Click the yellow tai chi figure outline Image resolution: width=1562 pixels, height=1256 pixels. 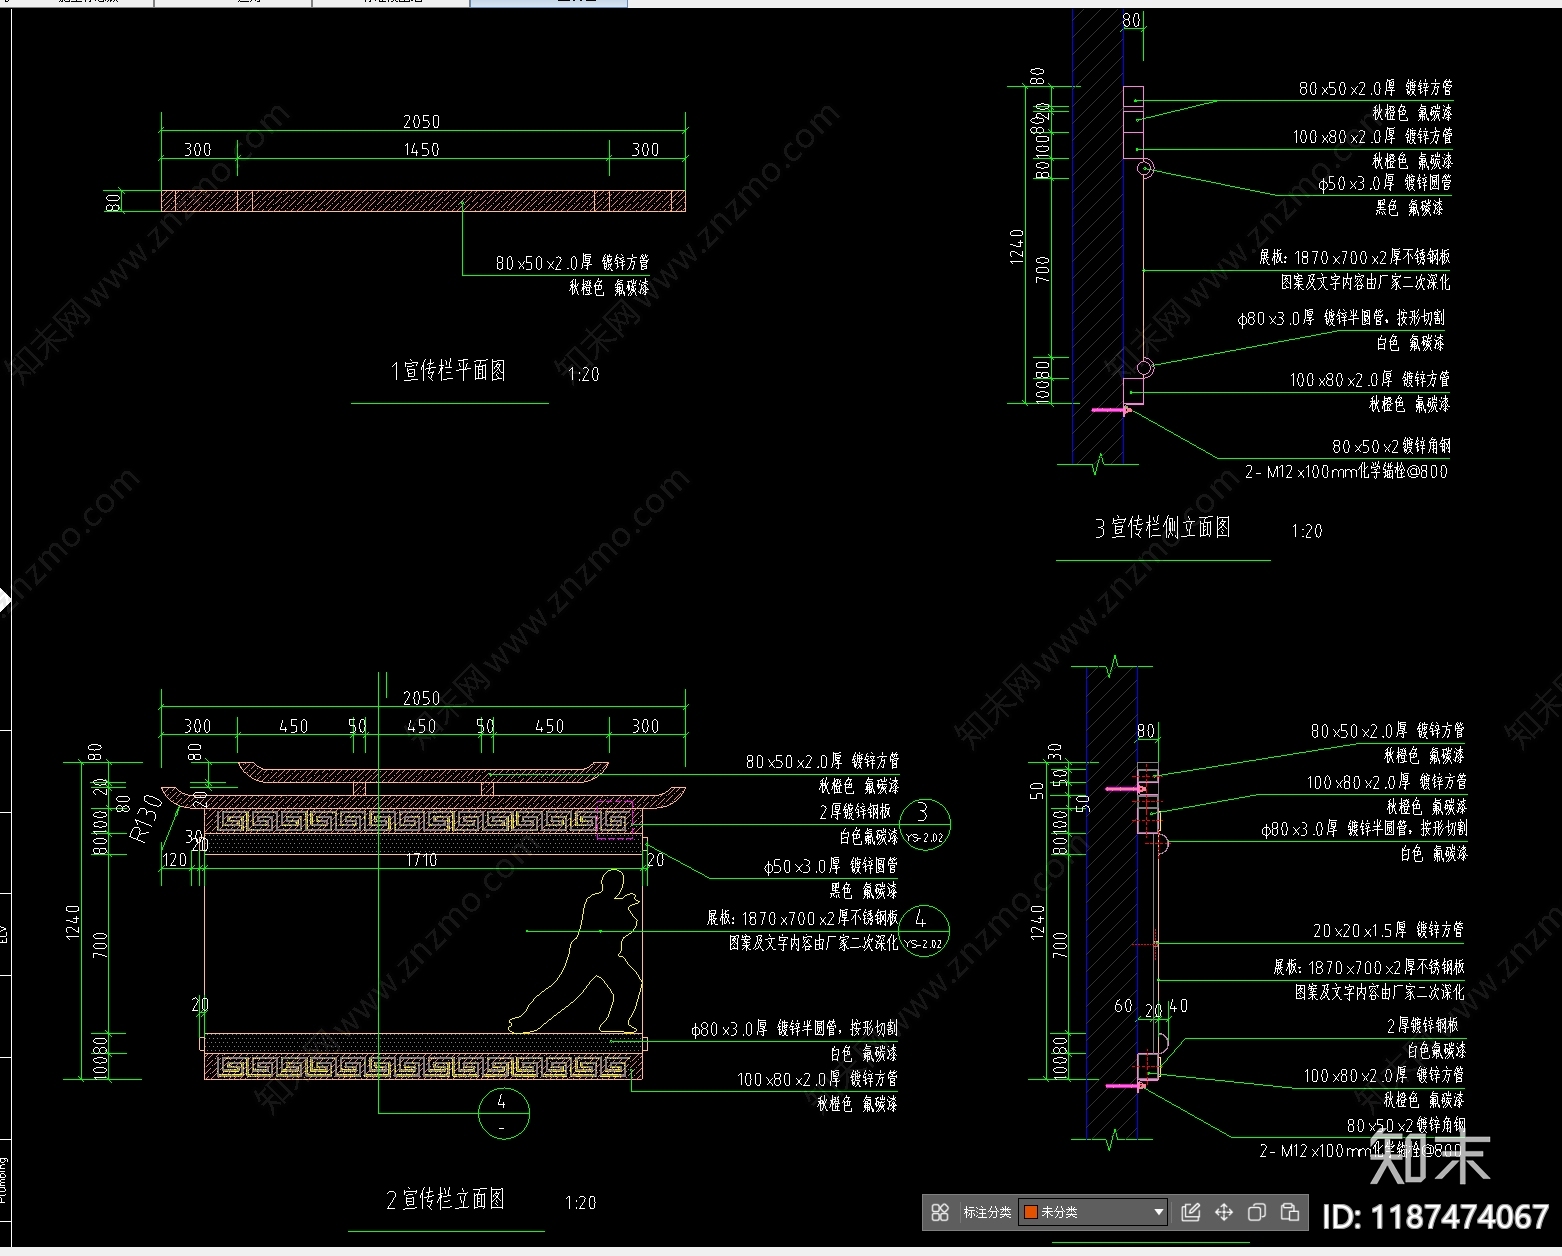tap(576, 952)
